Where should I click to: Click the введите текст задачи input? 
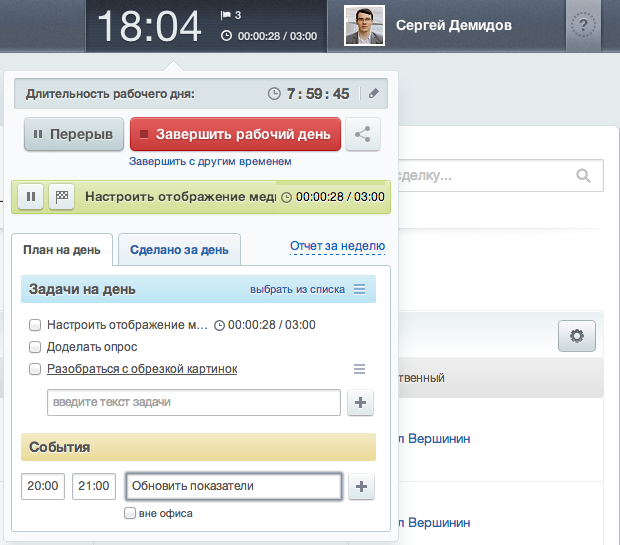(194, 402)
